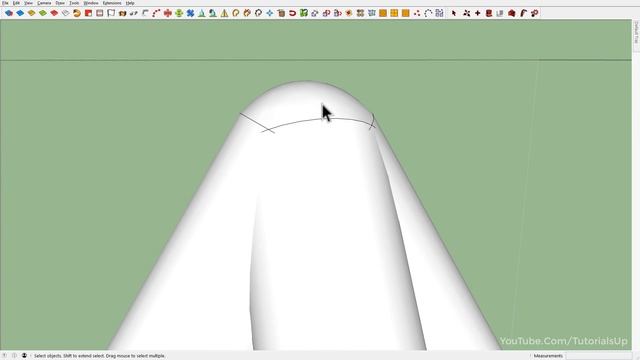Open the Window menu
Screen dimensions: 640x360
click(91, 3)
